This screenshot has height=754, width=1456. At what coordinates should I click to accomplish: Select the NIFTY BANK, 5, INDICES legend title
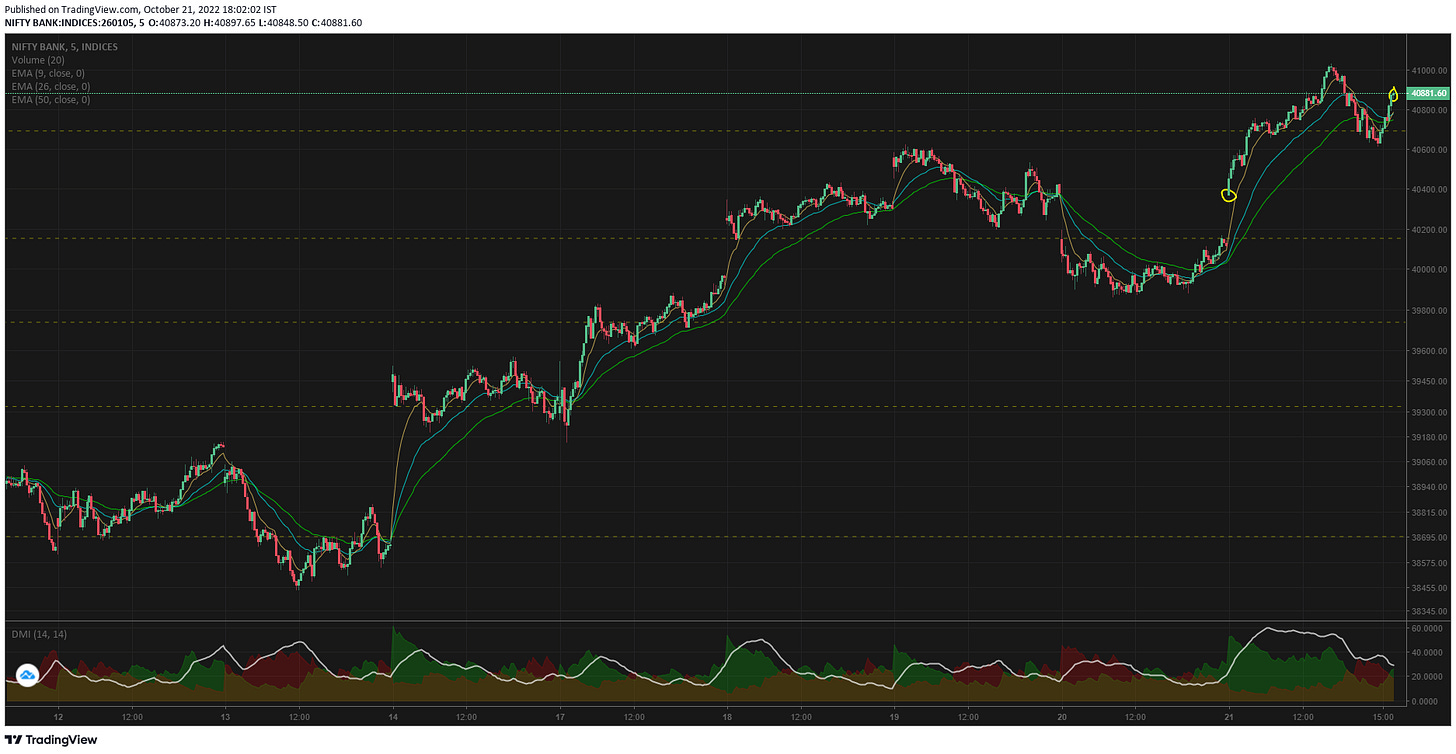[64, 47]
